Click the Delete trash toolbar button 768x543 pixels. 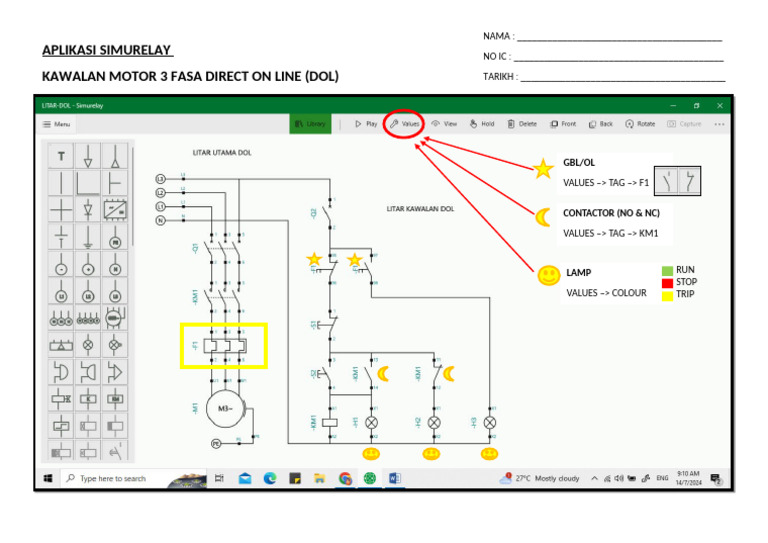pos(522,124)
